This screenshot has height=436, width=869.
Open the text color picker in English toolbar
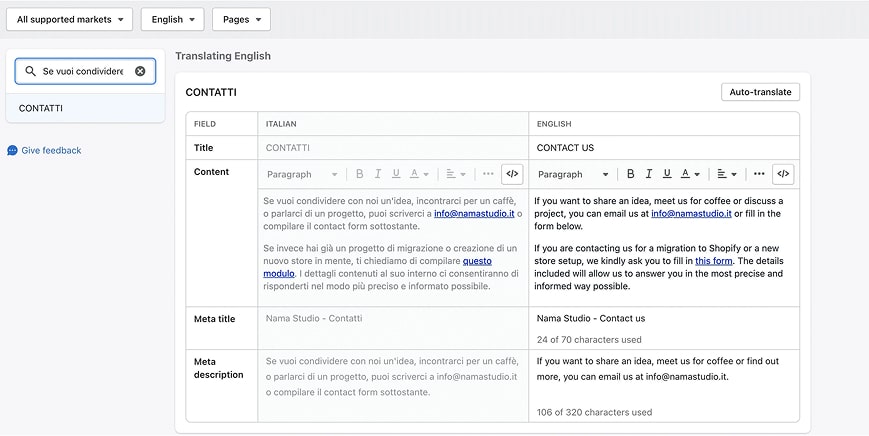(x=690, y=174)
